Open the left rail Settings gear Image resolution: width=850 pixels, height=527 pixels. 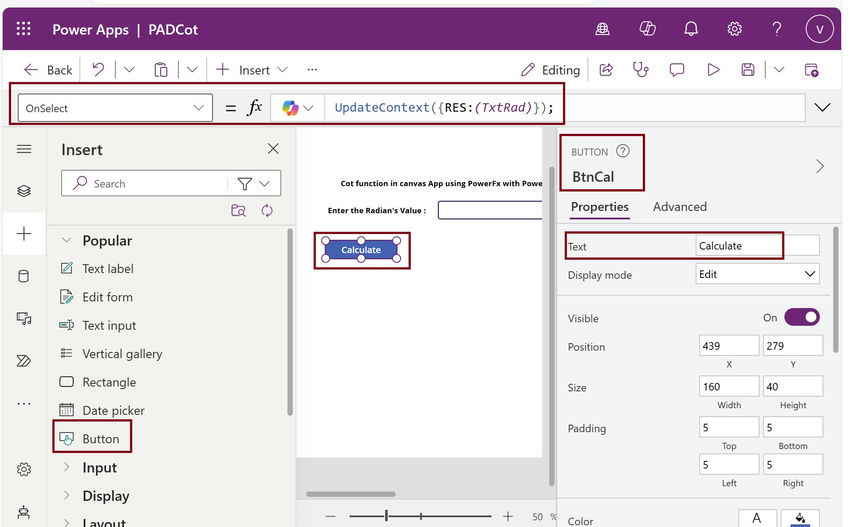click(24, 469)
